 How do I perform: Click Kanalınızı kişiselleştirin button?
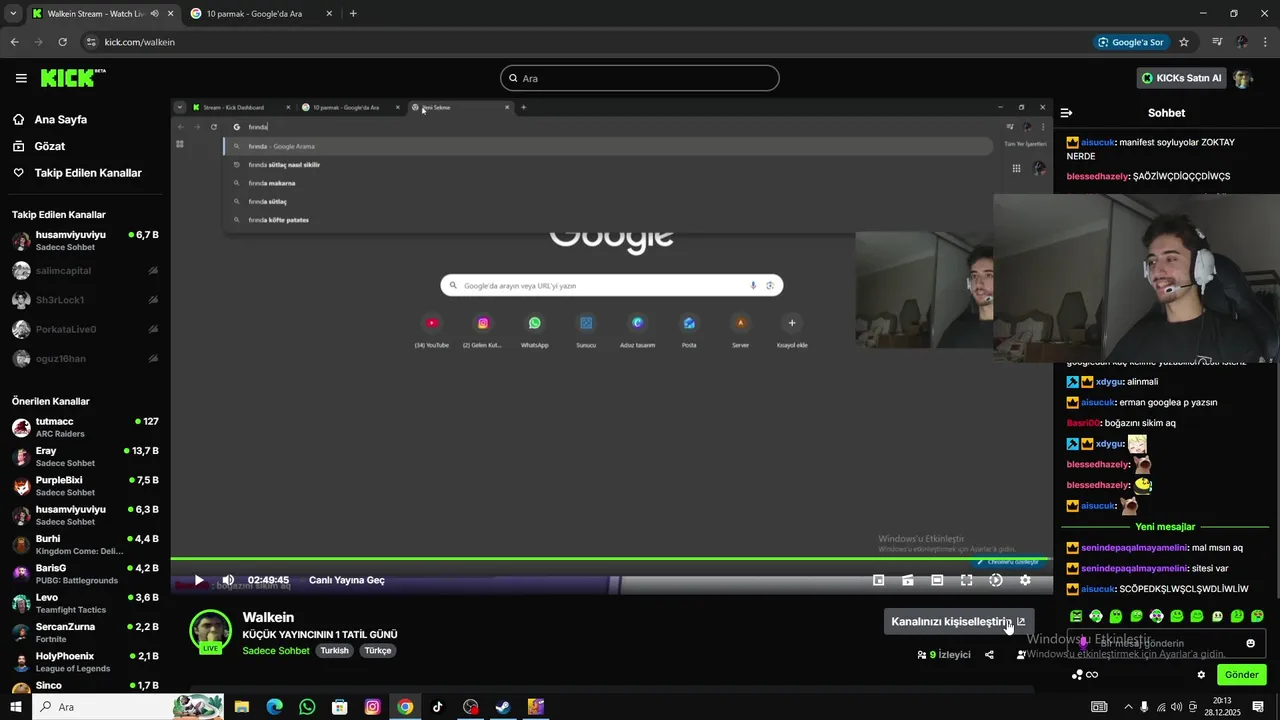[958, 621]
